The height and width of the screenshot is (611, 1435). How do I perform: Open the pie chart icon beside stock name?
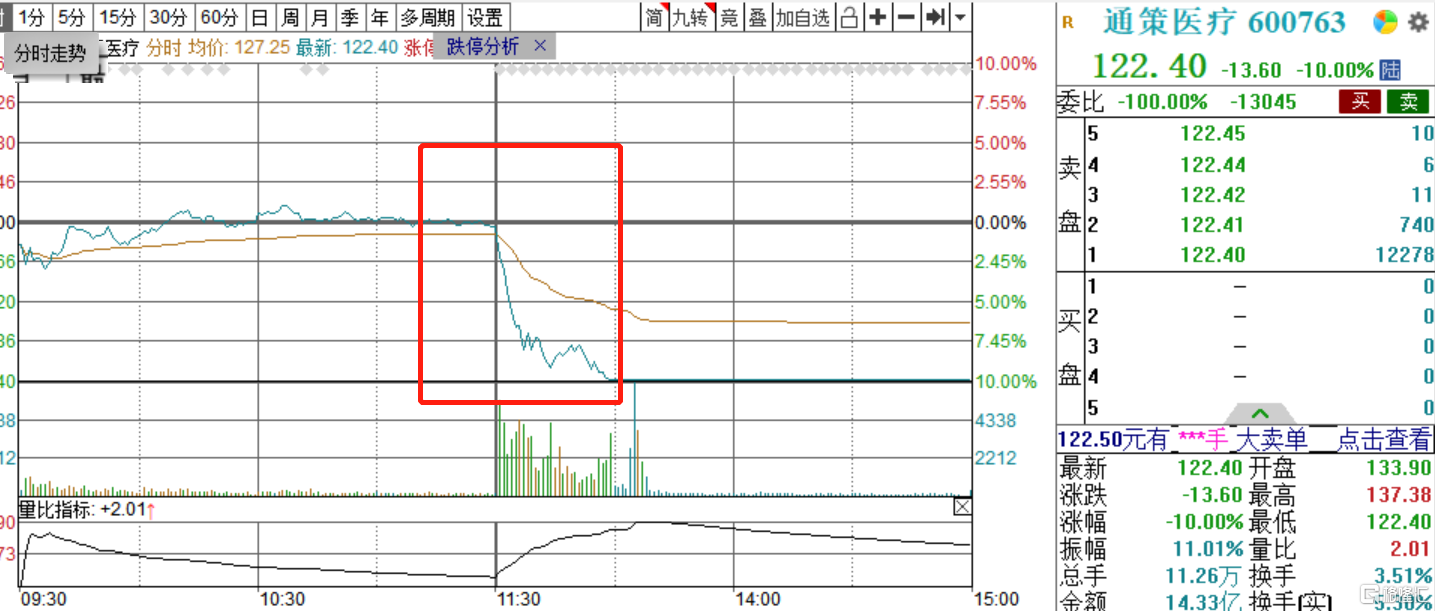1384,22
